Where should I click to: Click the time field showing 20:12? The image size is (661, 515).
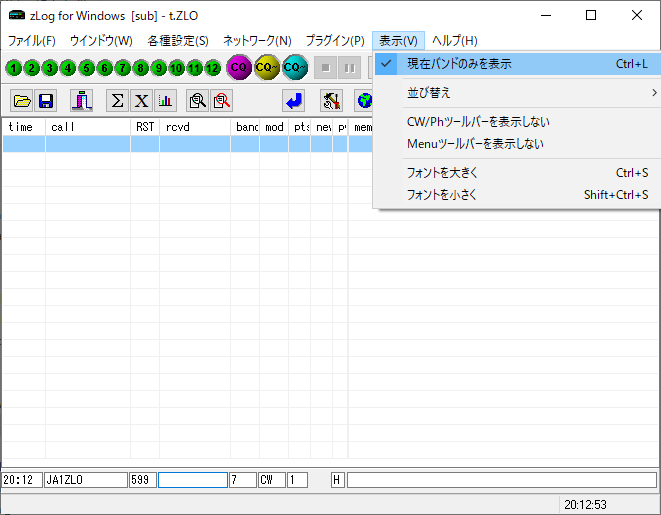click(x=22, y=480)
